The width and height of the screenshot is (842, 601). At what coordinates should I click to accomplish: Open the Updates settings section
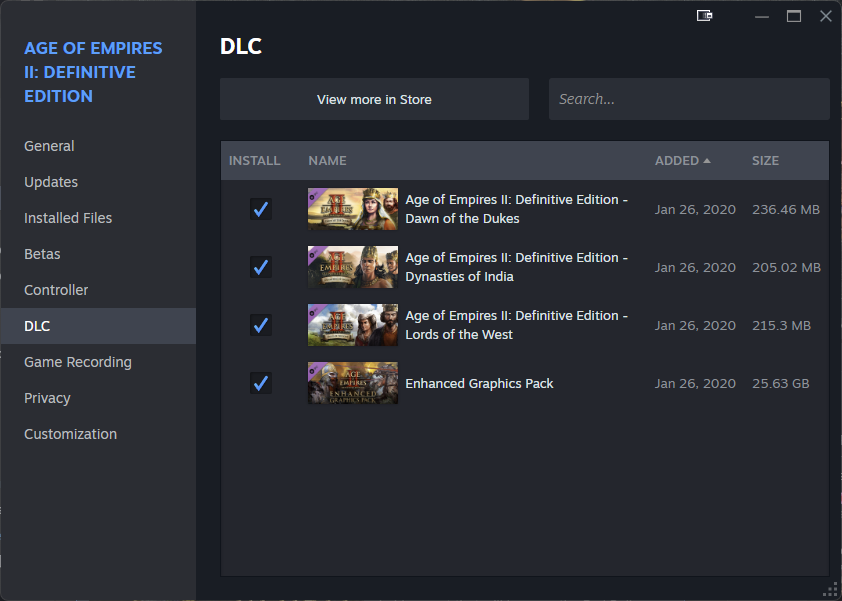click(x=98, y=182)
